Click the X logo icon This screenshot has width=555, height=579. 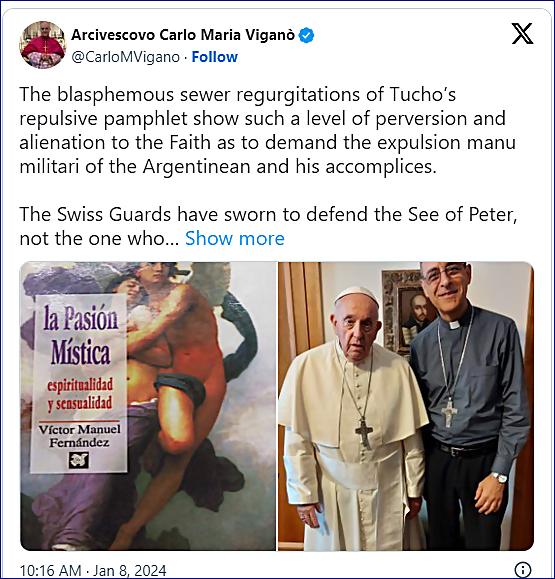522,34
